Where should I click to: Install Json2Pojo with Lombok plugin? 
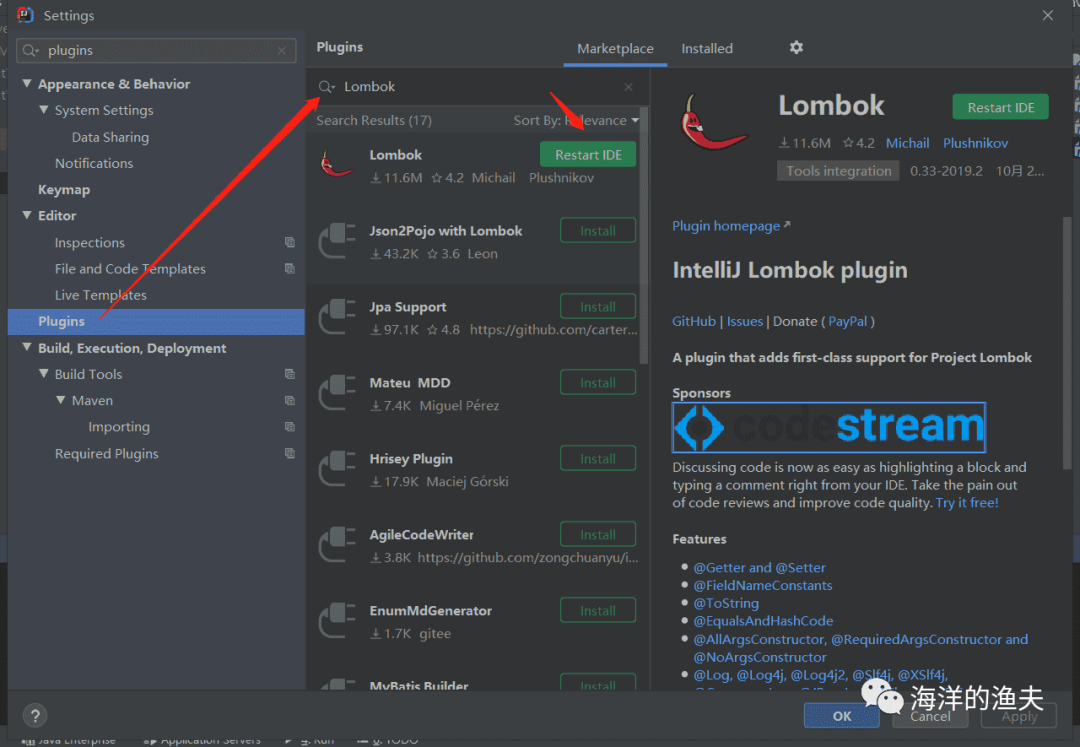click(x=598, y=231)
